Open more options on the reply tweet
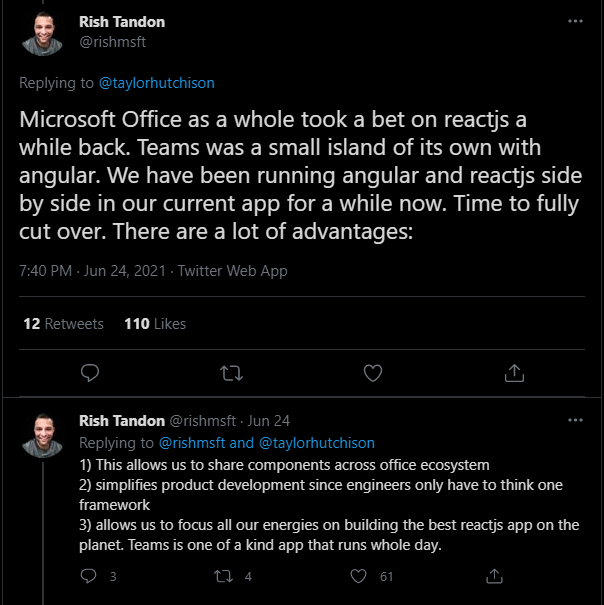 point(575,420)
